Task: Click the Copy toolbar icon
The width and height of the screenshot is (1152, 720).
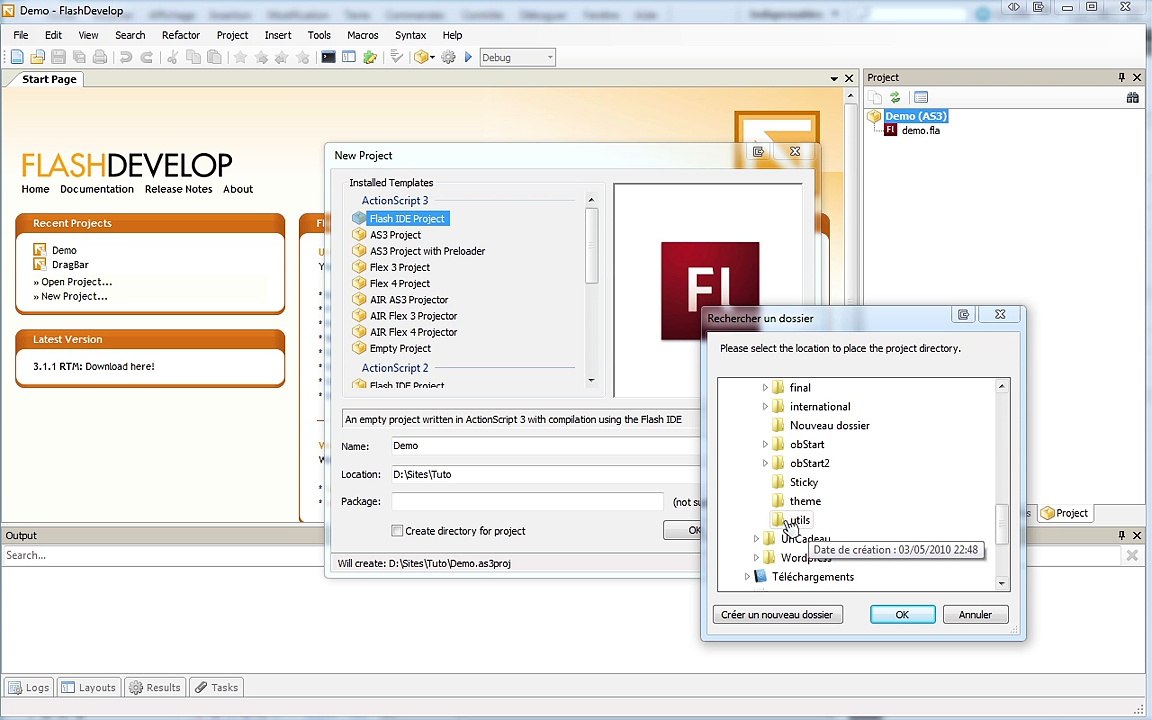Action: coord(193,57)
